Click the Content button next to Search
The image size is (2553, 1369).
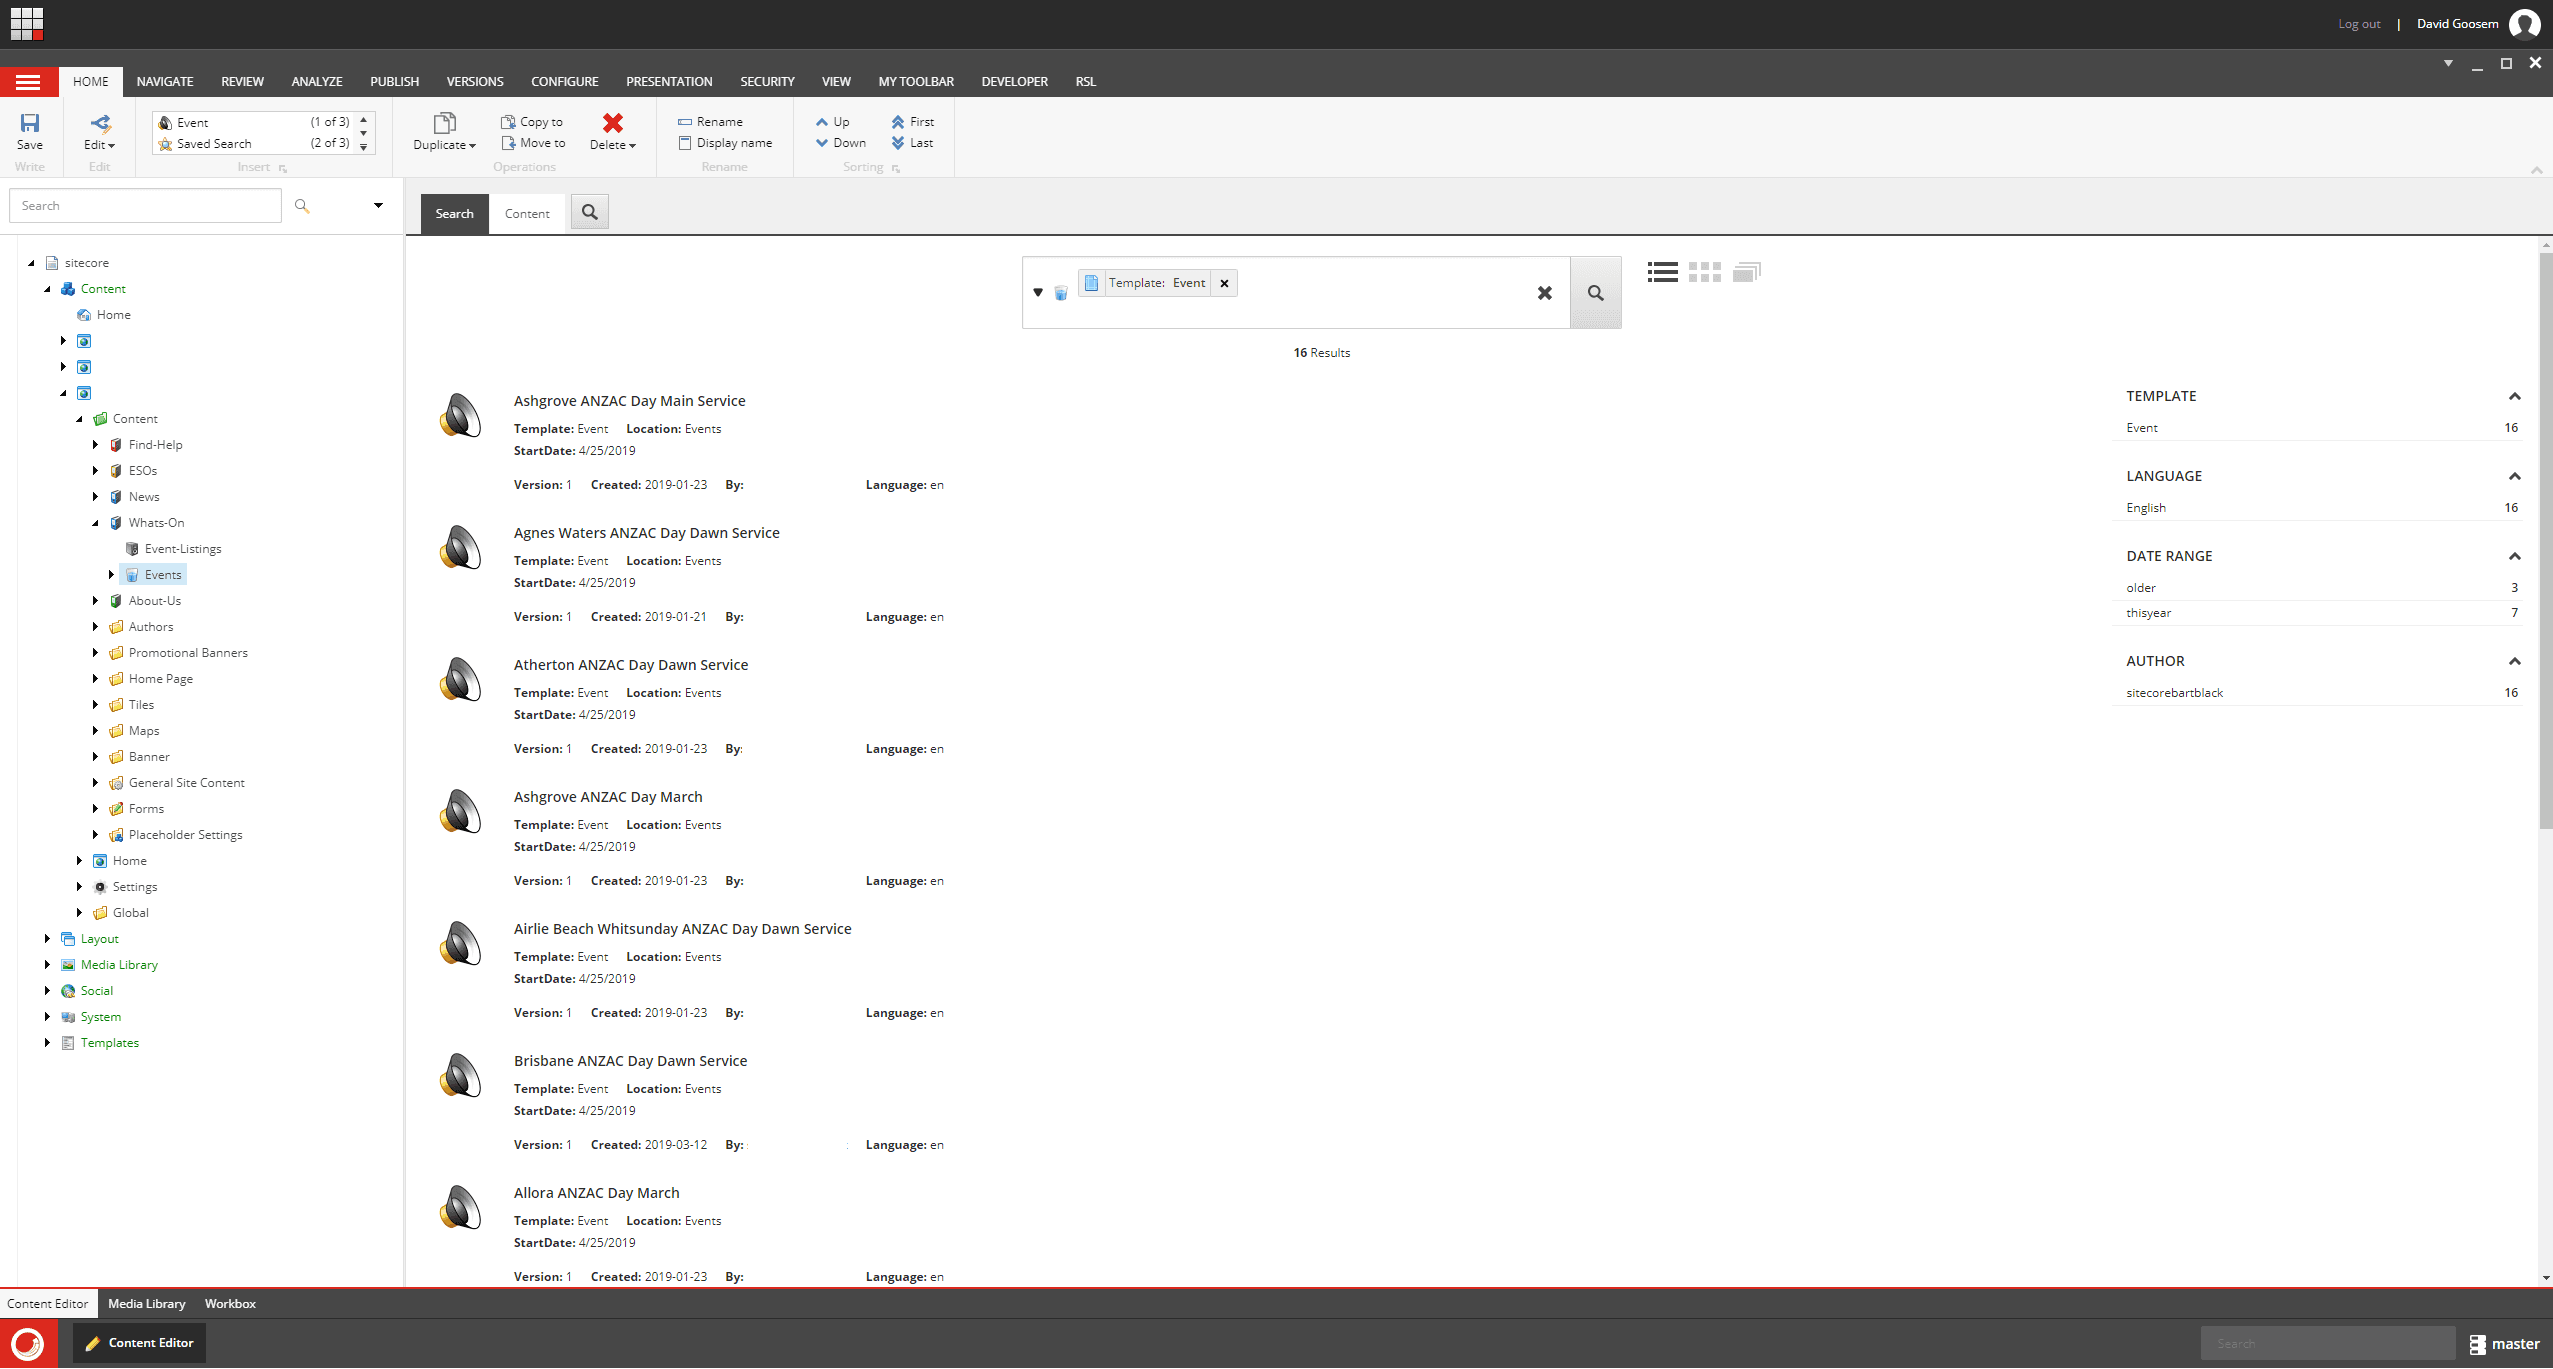click(x=527, y=213)
